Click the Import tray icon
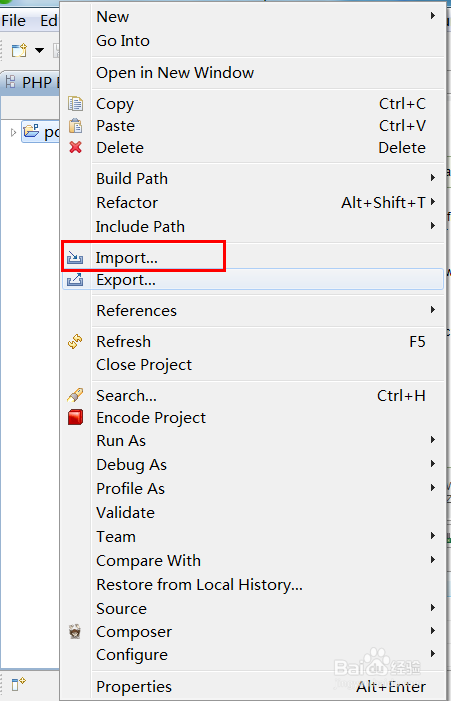The height and width of the screenshot is (701, 451). (x=75, y=258)
